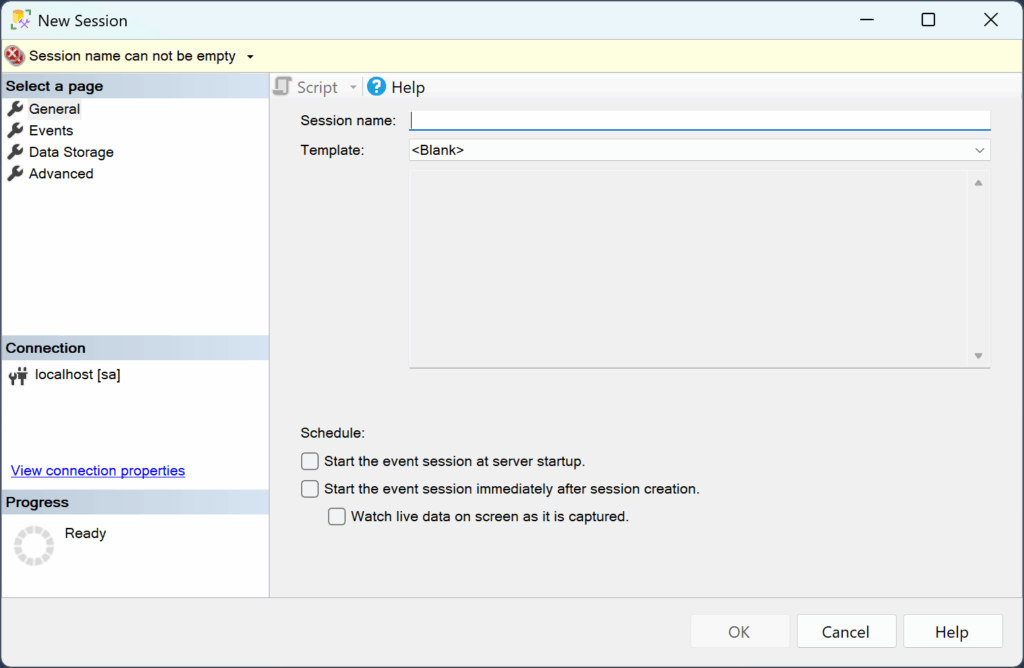Check Watch live data on screen option
1024x668 pixels.
tap(336, 517)
